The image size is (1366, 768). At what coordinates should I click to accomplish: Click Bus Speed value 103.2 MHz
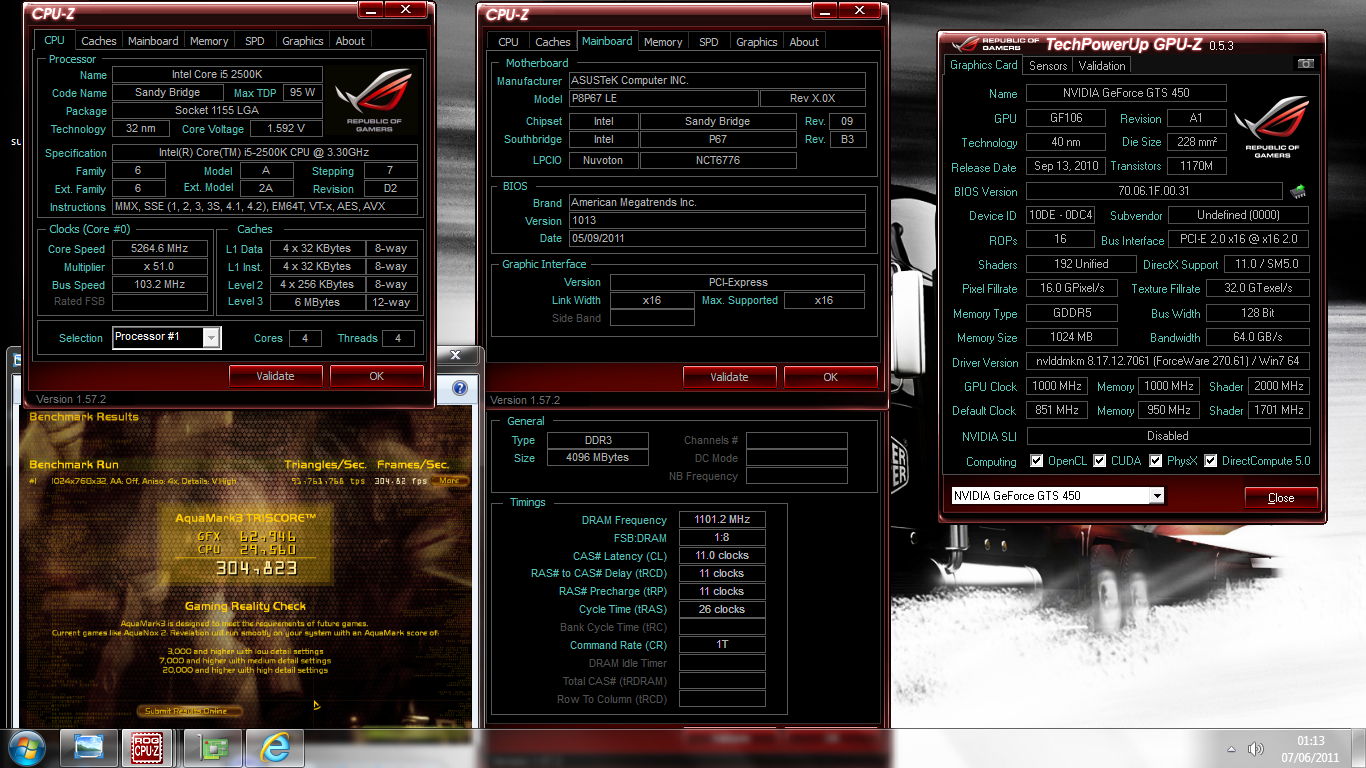[160, 285]
